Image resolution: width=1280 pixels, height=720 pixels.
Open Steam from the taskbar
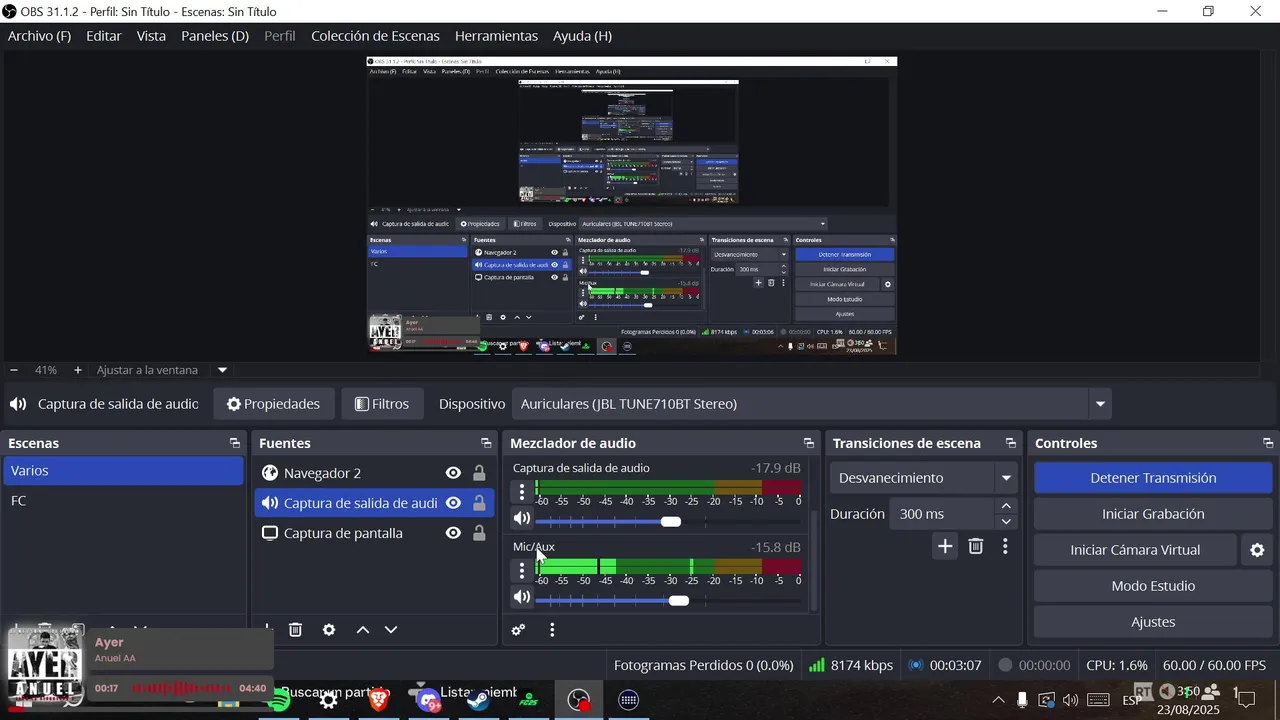point(479,700)
